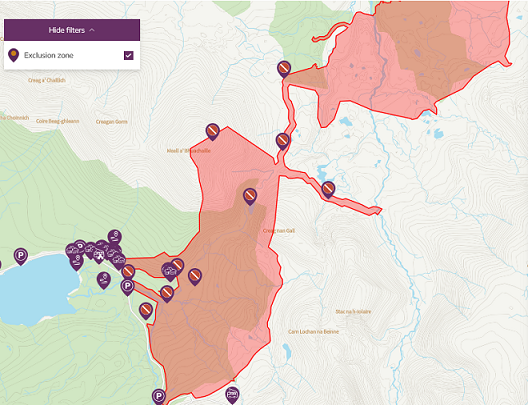Viewport: 528px width, 405px height.
Task: Open exclusion marker south of the parking pin
Action: (x=146, y=311)
